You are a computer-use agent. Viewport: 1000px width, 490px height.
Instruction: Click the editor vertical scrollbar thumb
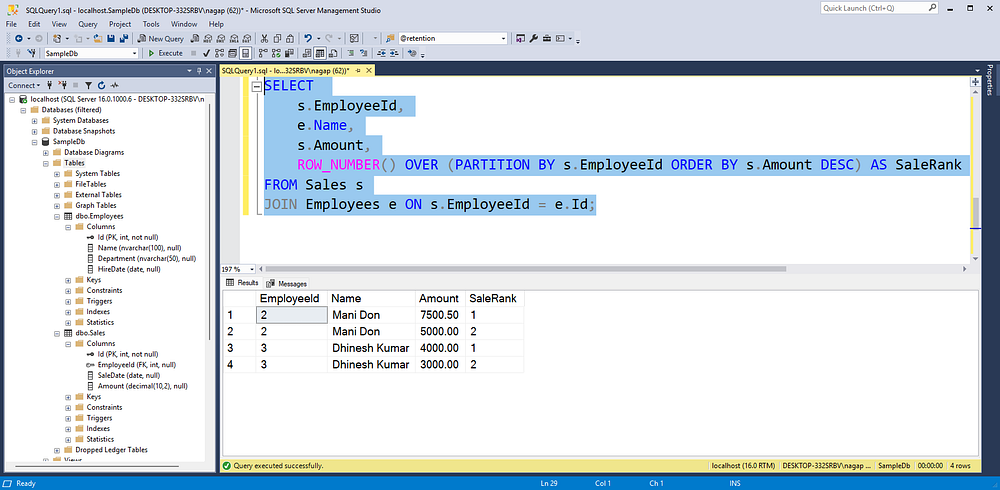(974, 212)
